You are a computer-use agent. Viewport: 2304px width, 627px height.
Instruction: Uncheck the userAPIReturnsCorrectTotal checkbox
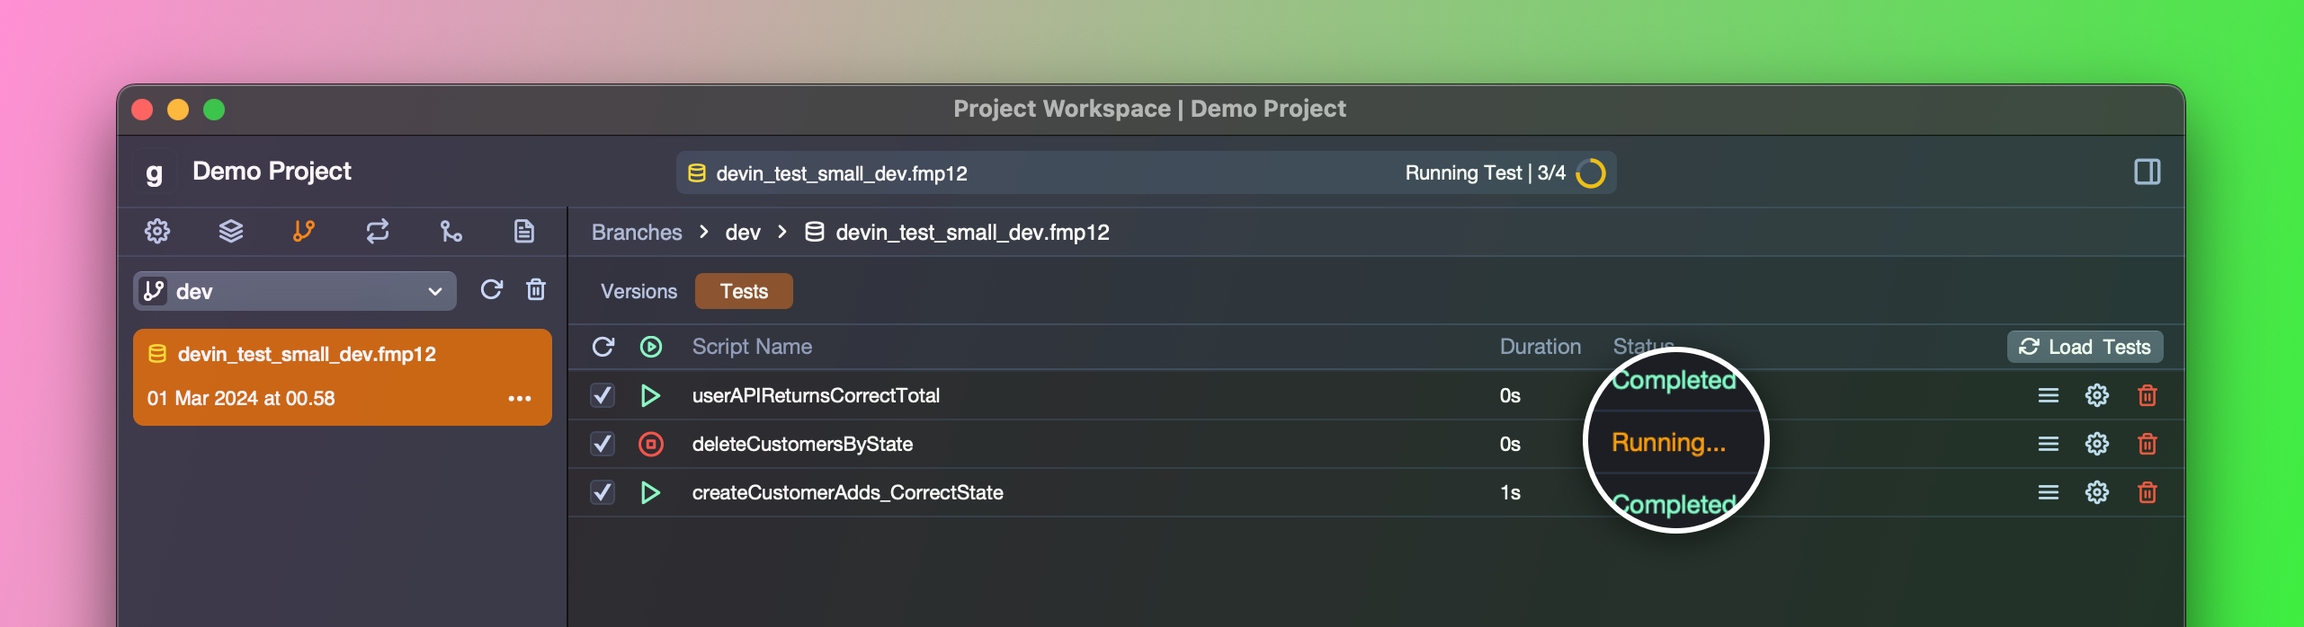point(602,396)
